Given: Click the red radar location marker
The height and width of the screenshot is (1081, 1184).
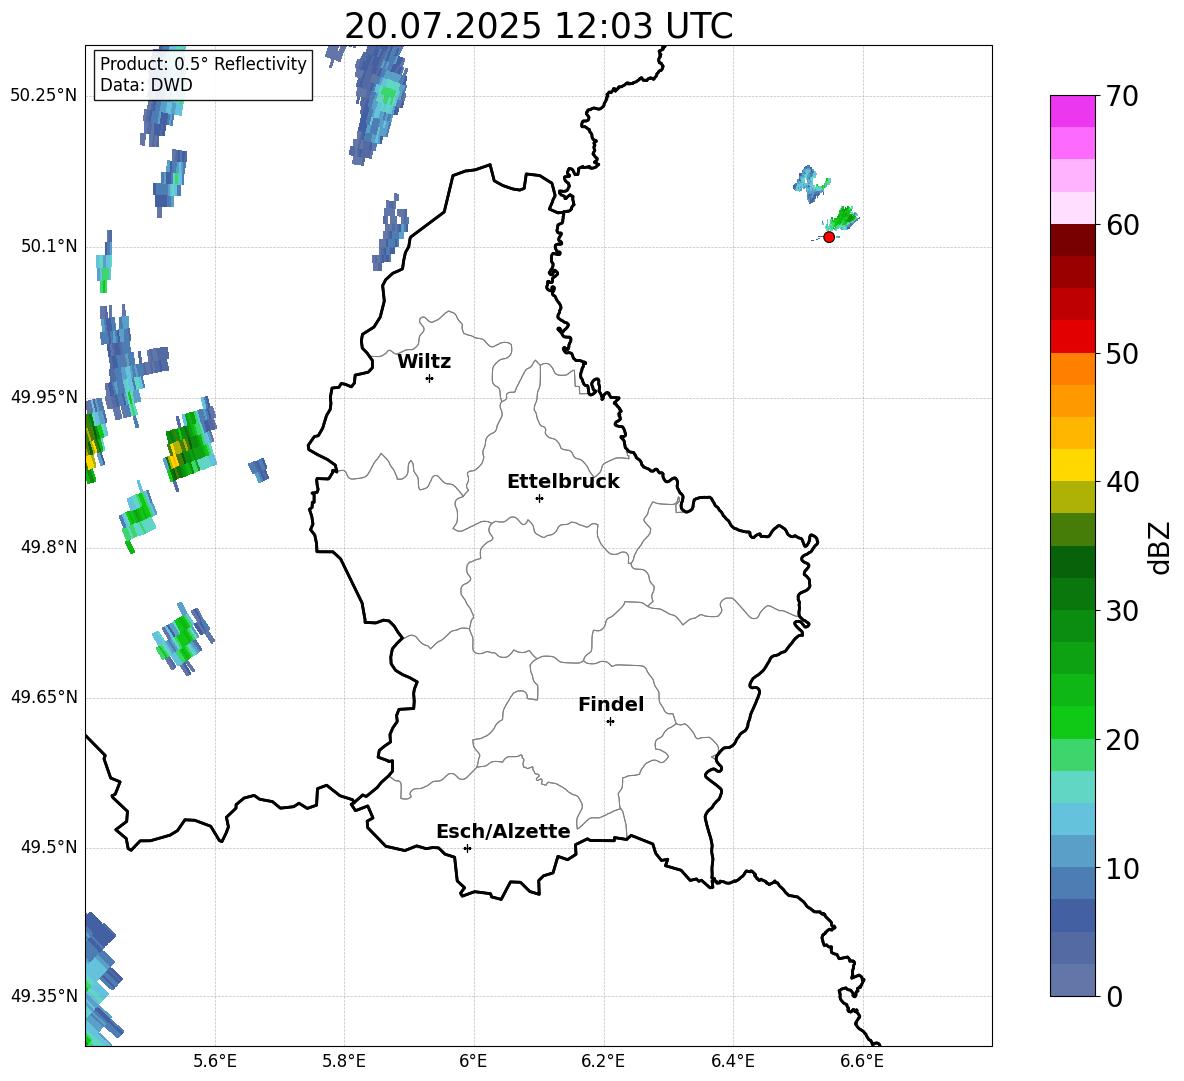Looking at the screenshot, I should (x=828, y=237).
